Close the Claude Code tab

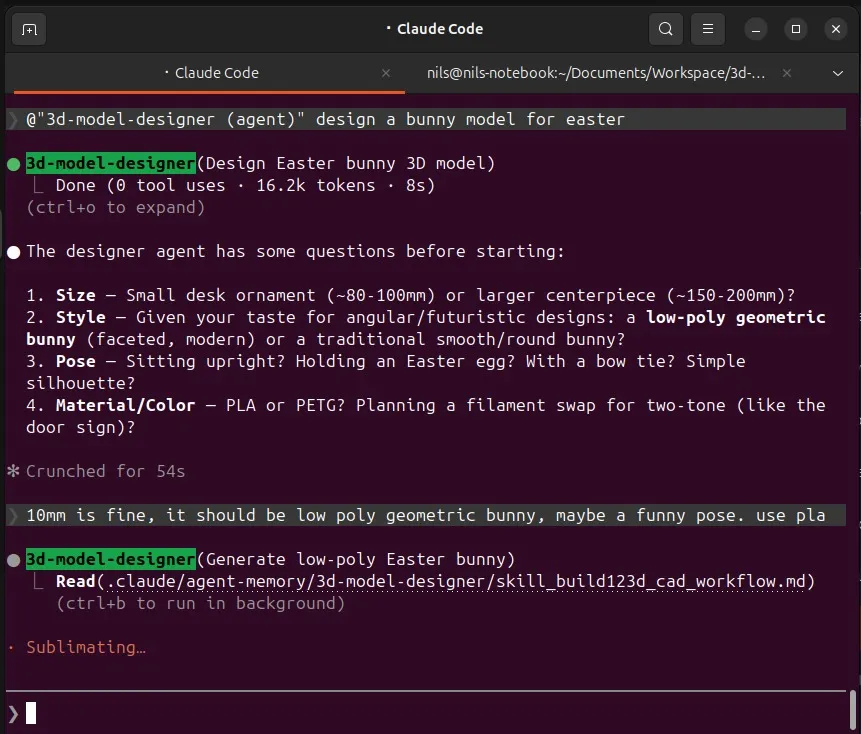[x=386, y=73]
